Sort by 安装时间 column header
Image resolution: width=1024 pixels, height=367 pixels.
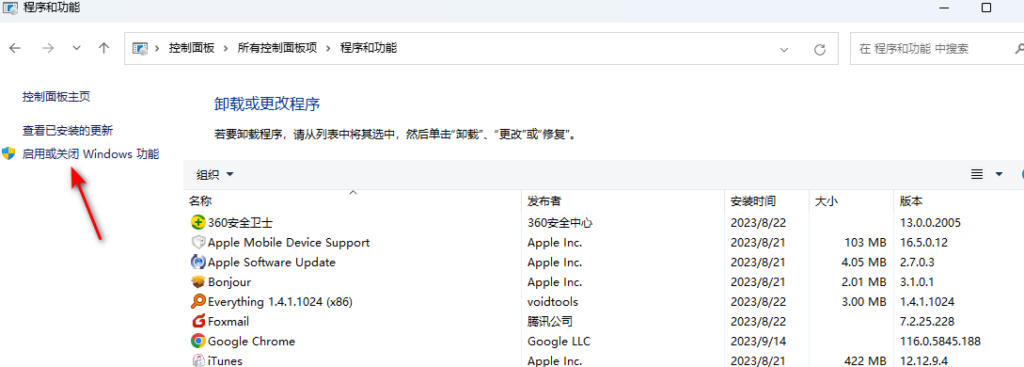tap(767, 201)
